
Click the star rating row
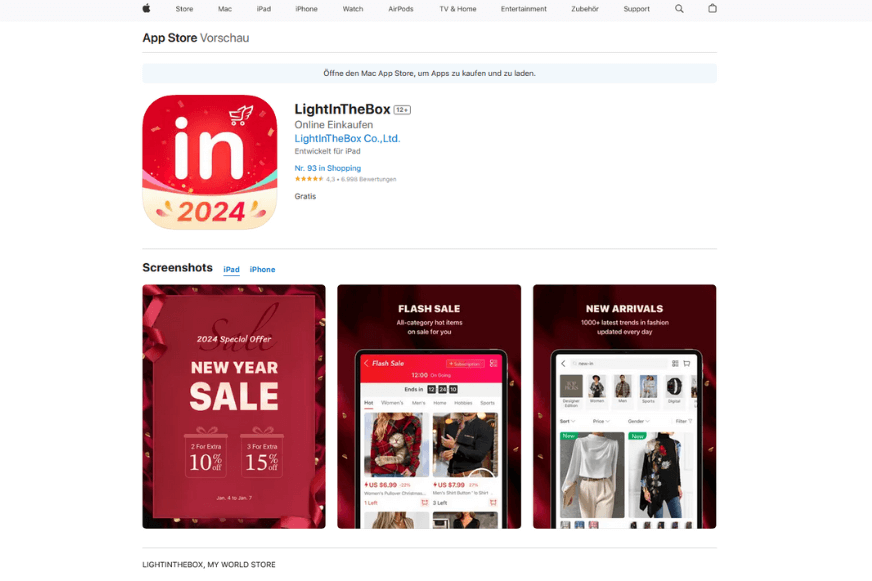click(345, 179)
